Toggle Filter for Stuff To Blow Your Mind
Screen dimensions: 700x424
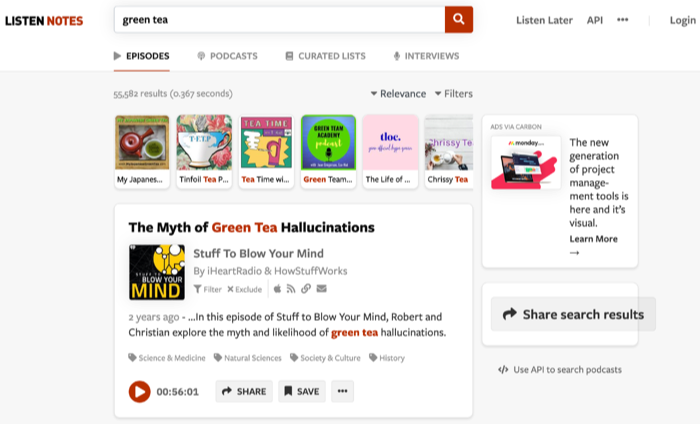click(x=208, y=289)
